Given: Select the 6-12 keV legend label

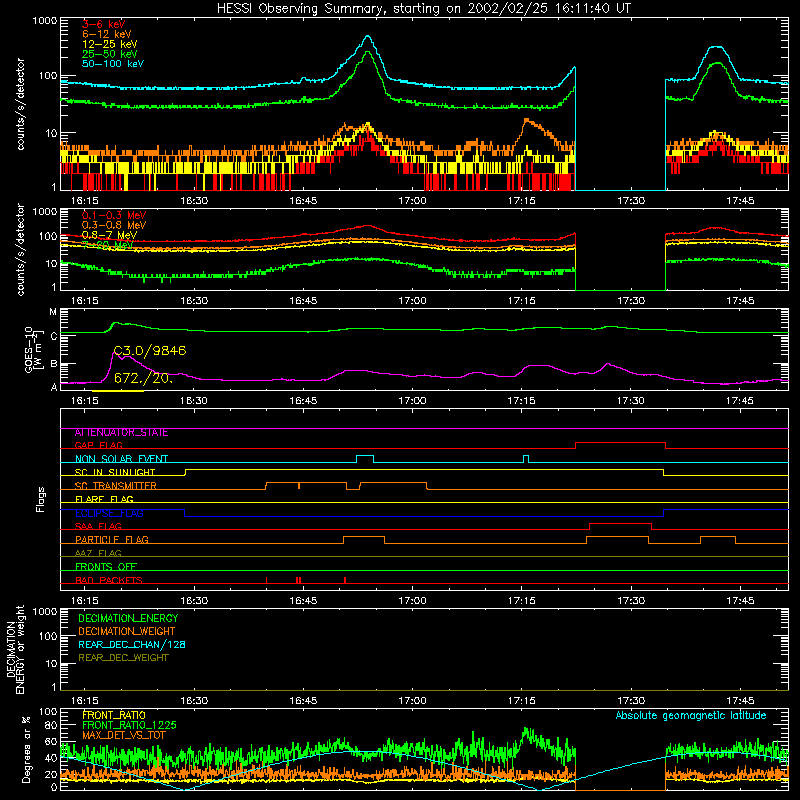Looking at the screenshot, I should pos(107,34).
